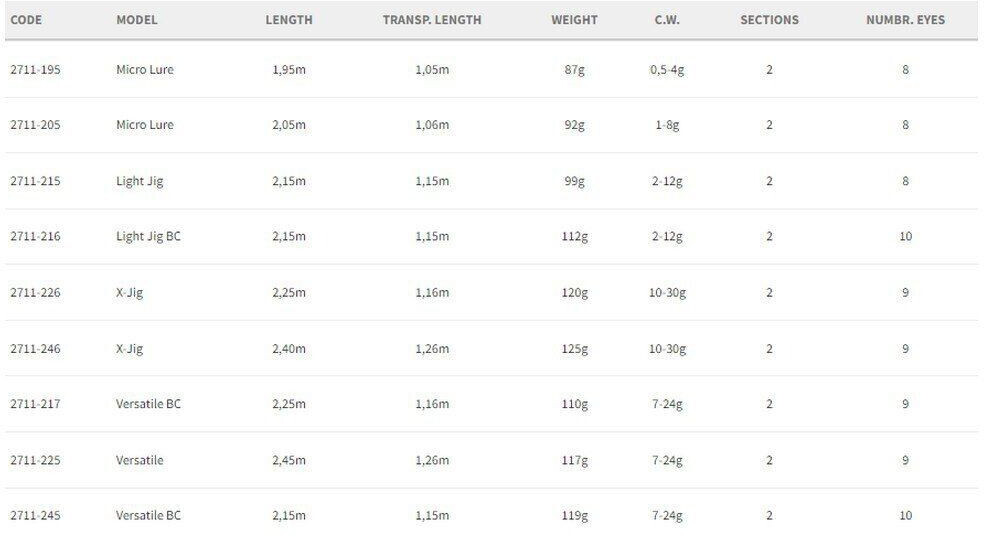Click the 0,5-4g casting weight cell
The image size is (984, 537).
667,70
